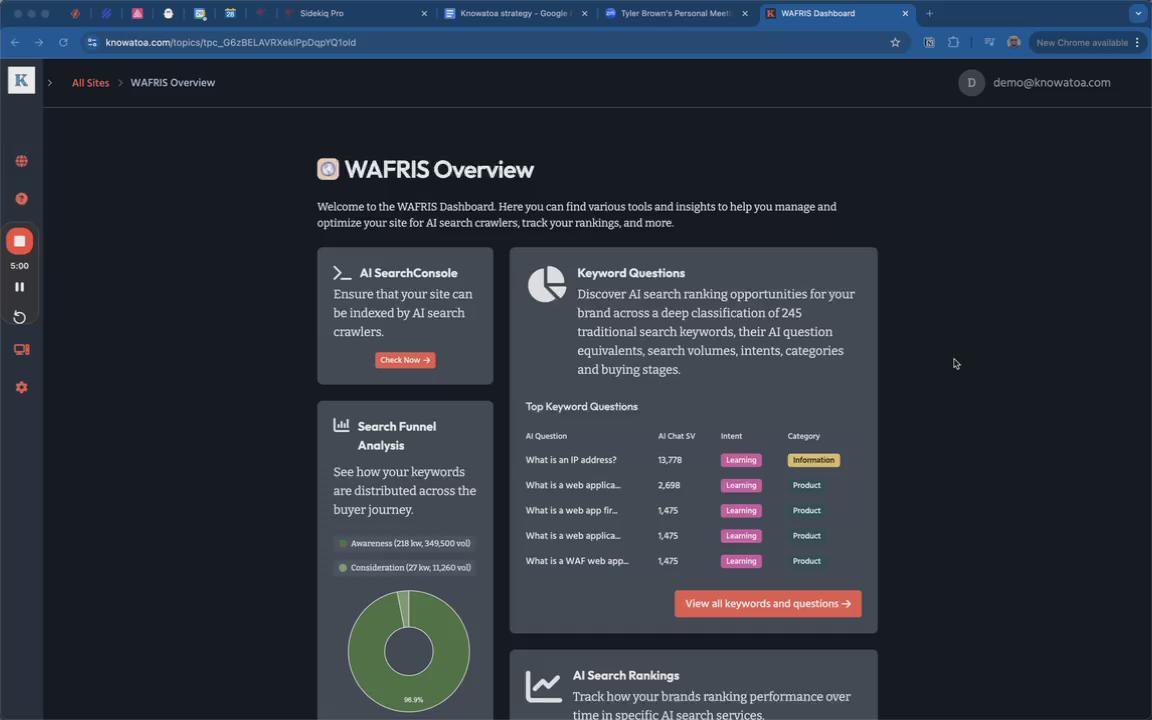Image resolution: width=1152 pixels, height=720 pixels.
Task: Click the Search Funnel Analysis chart icon
Action: [341, 425]
